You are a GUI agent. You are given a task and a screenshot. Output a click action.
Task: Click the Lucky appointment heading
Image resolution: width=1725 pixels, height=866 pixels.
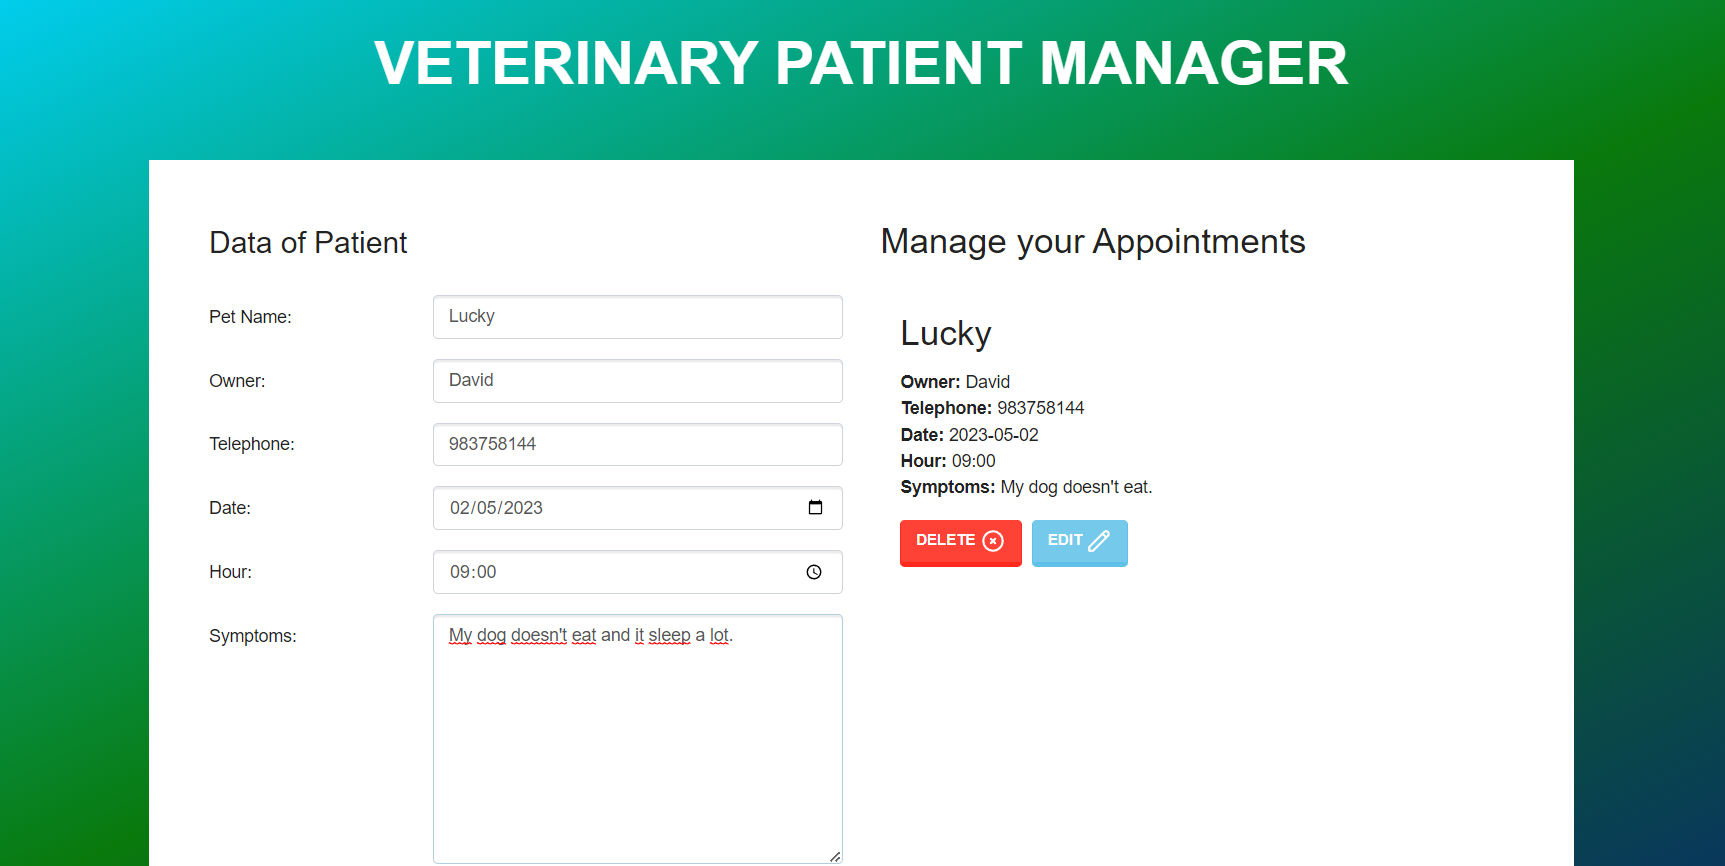click(x=944, y=333)
